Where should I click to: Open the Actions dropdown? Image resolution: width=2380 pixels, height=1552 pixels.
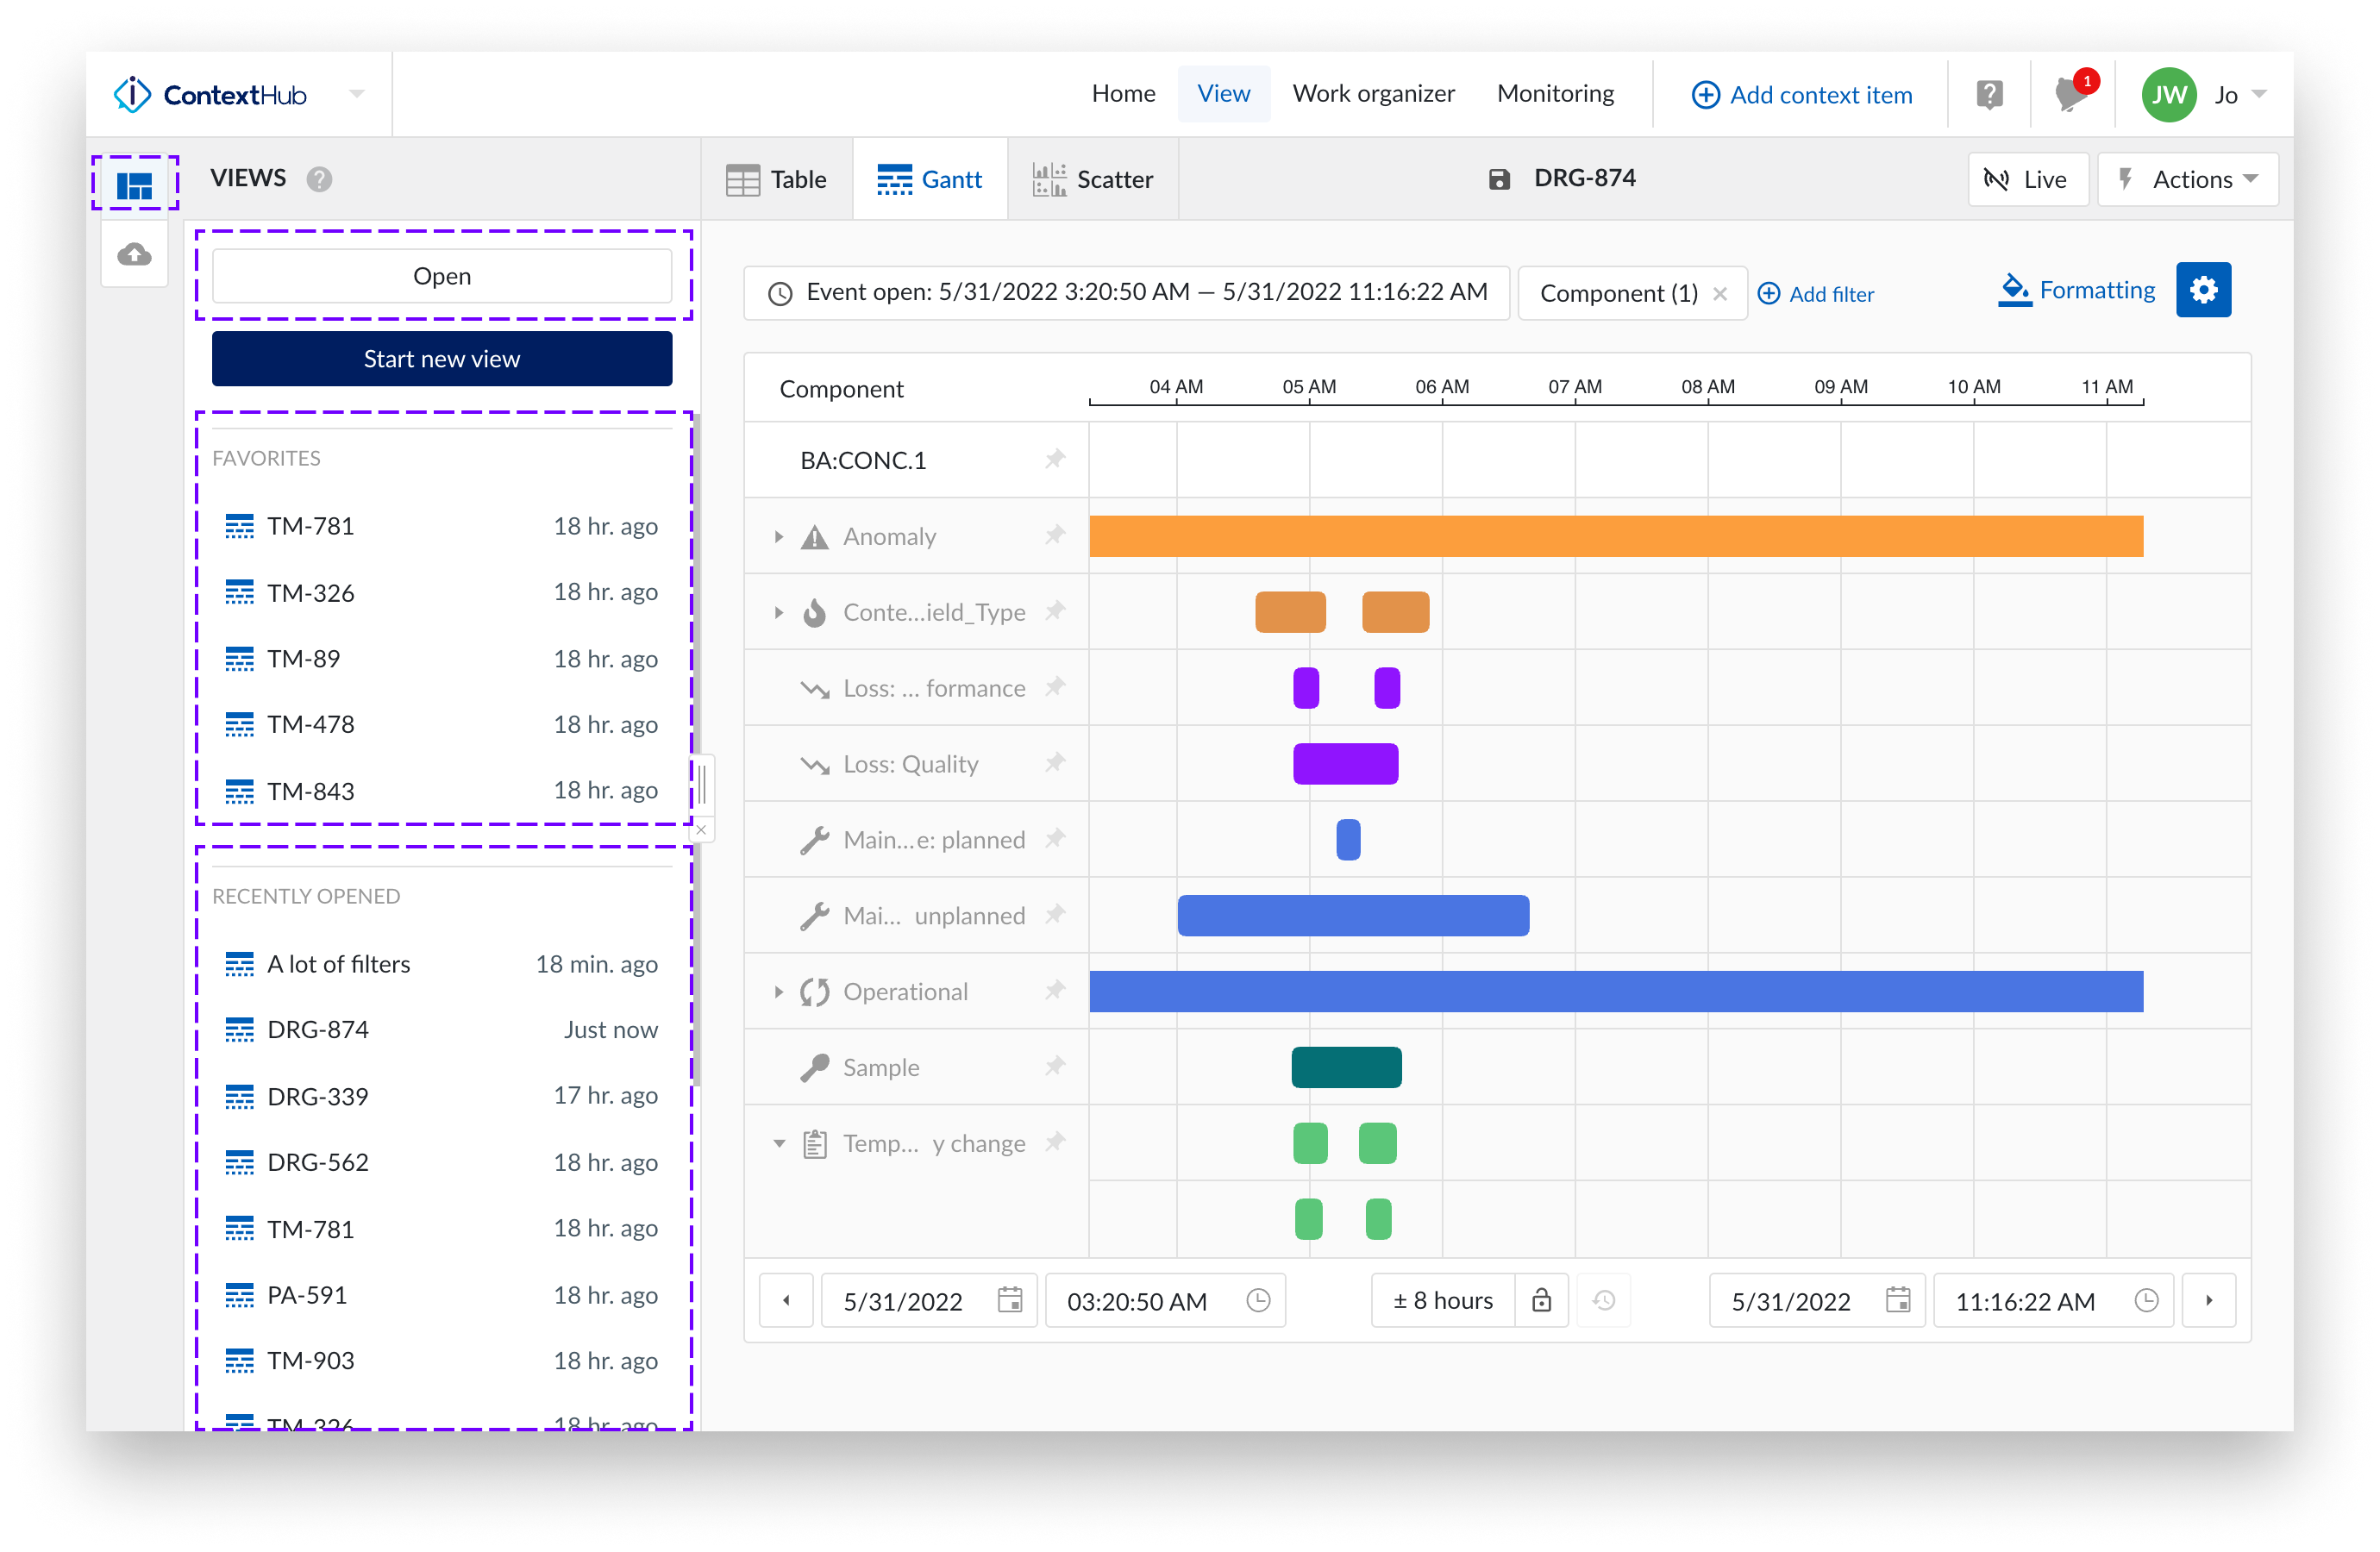click(2188, 179)
